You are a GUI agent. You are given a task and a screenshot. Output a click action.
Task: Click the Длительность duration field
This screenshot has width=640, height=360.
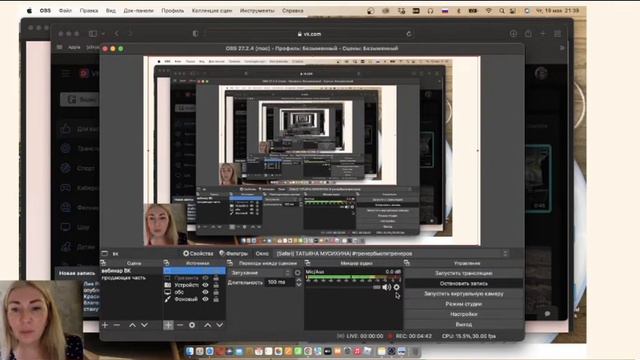click(279, 282)
